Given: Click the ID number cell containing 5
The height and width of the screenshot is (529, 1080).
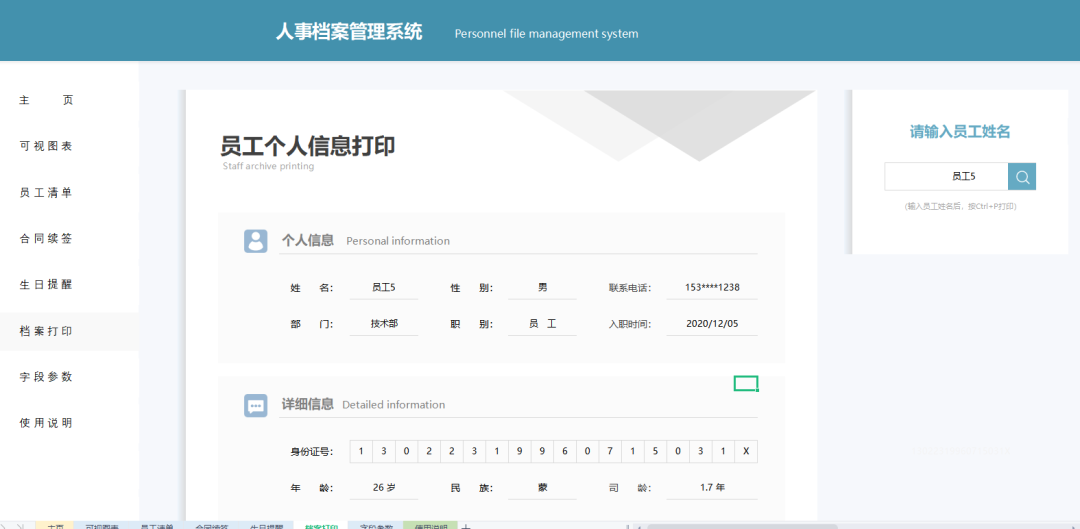Looking at the screenshot, I should coord(656,452).
